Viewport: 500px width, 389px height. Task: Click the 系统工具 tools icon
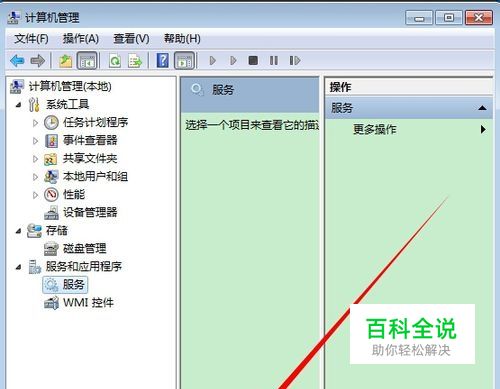pos(34,105)
